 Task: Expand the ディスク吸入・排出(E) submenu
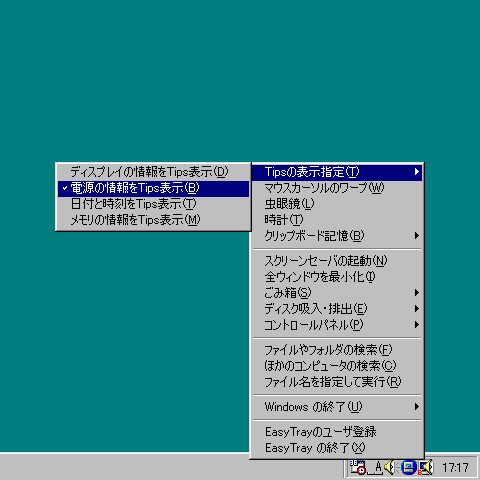click(x=337, y=309)
